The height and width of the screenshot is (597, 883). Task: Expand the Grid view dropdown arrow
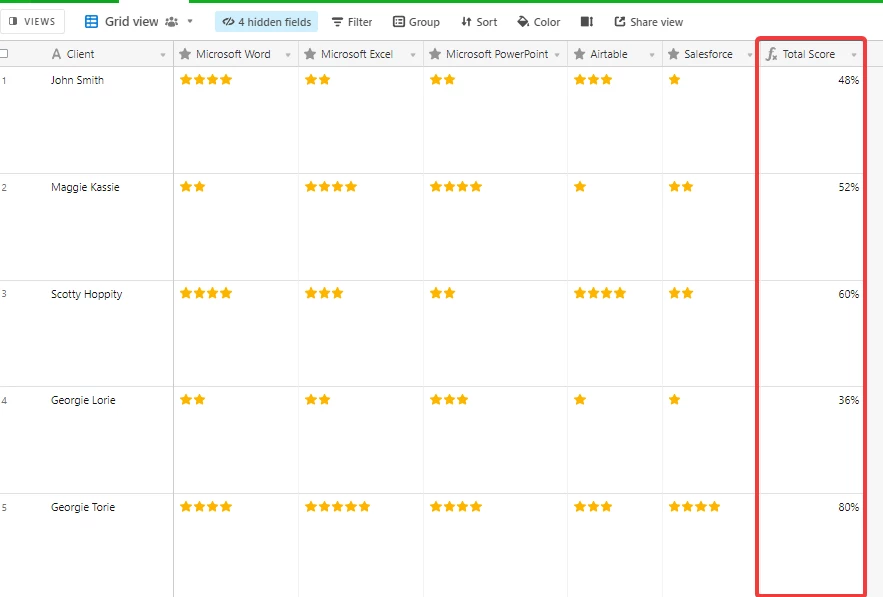pyautogui.click(x=190, y=21)
